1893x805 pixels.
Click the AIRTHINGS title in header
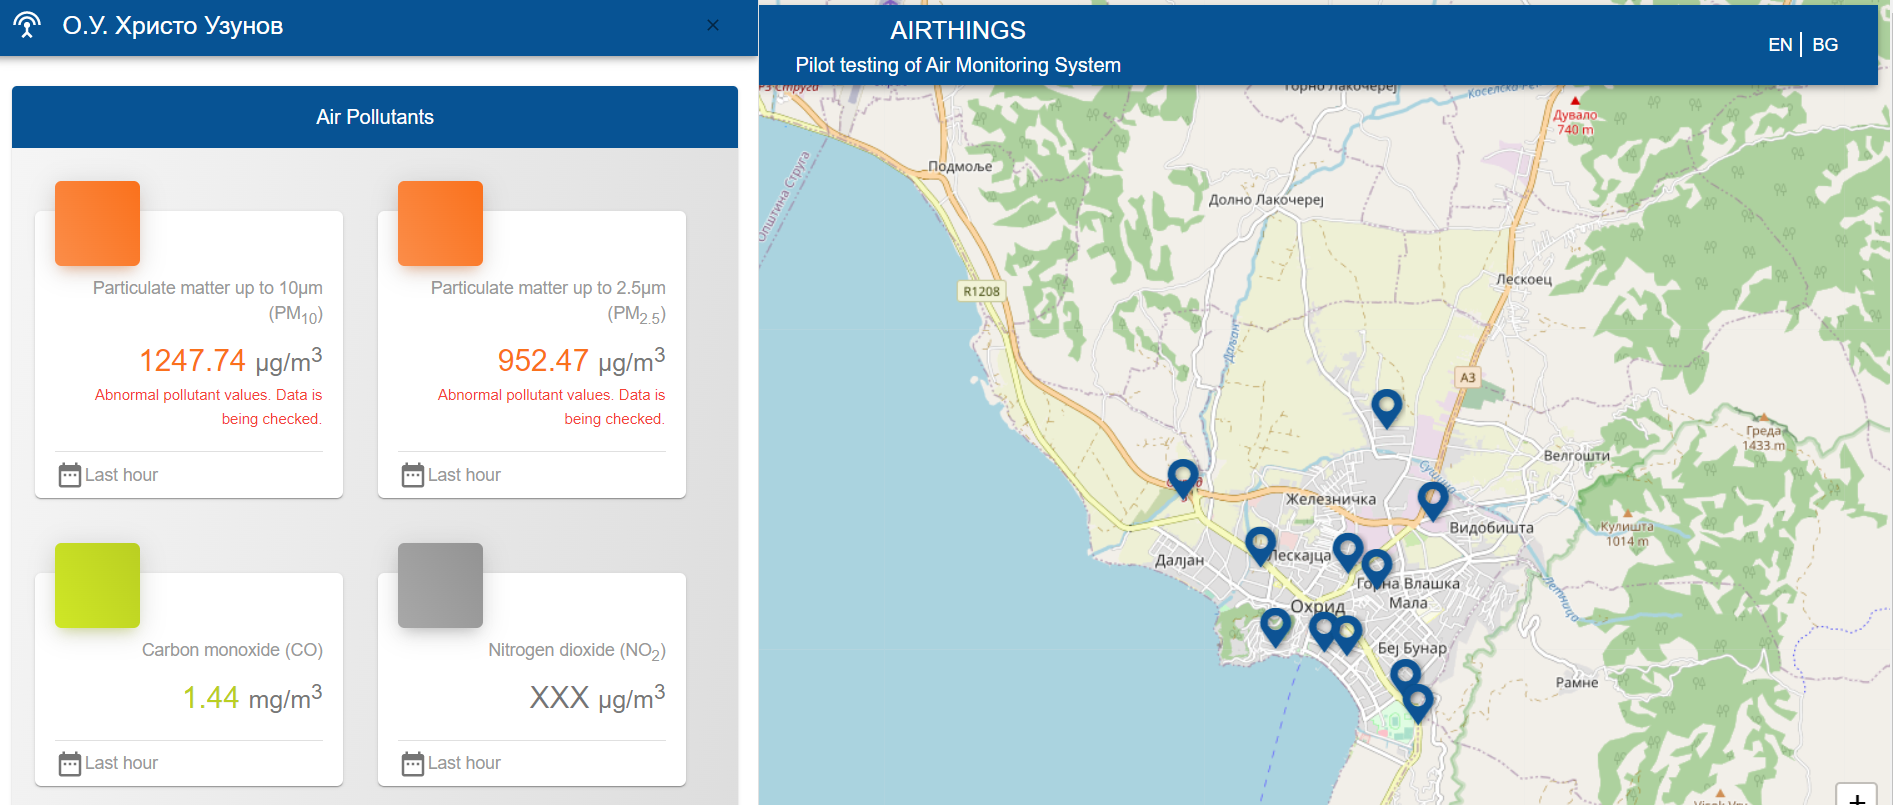[x=957, y=30]
